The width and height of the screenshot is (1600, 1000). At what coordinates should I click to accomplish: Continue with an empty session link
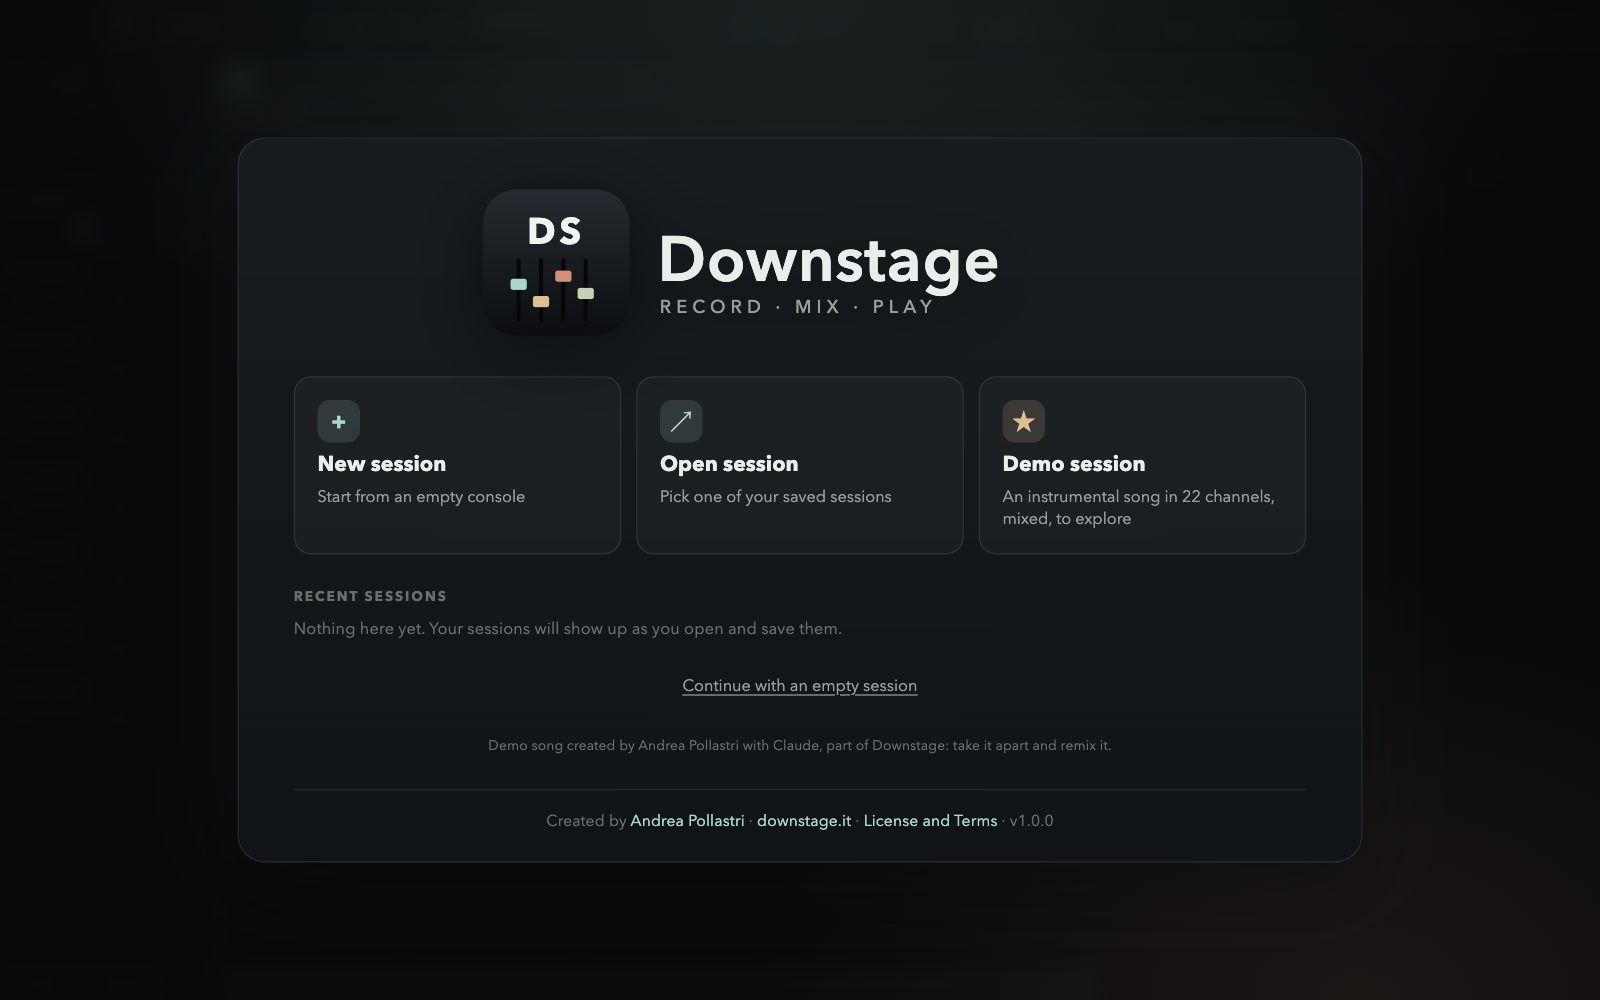click(800, 686)
